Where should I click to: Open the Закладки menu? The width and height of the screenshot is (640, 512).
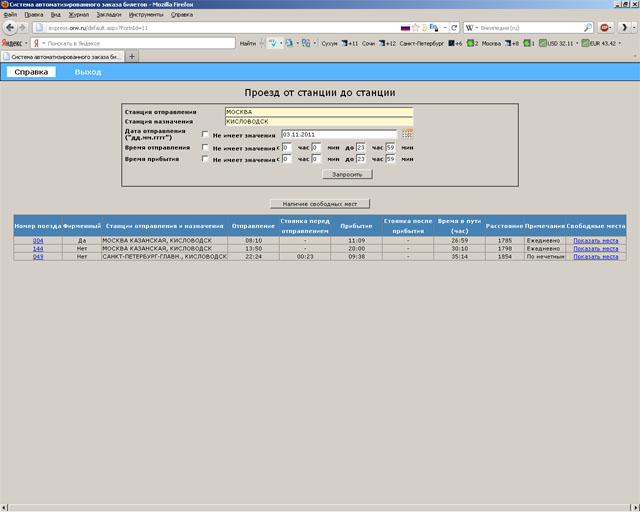[x=109, y=16]
